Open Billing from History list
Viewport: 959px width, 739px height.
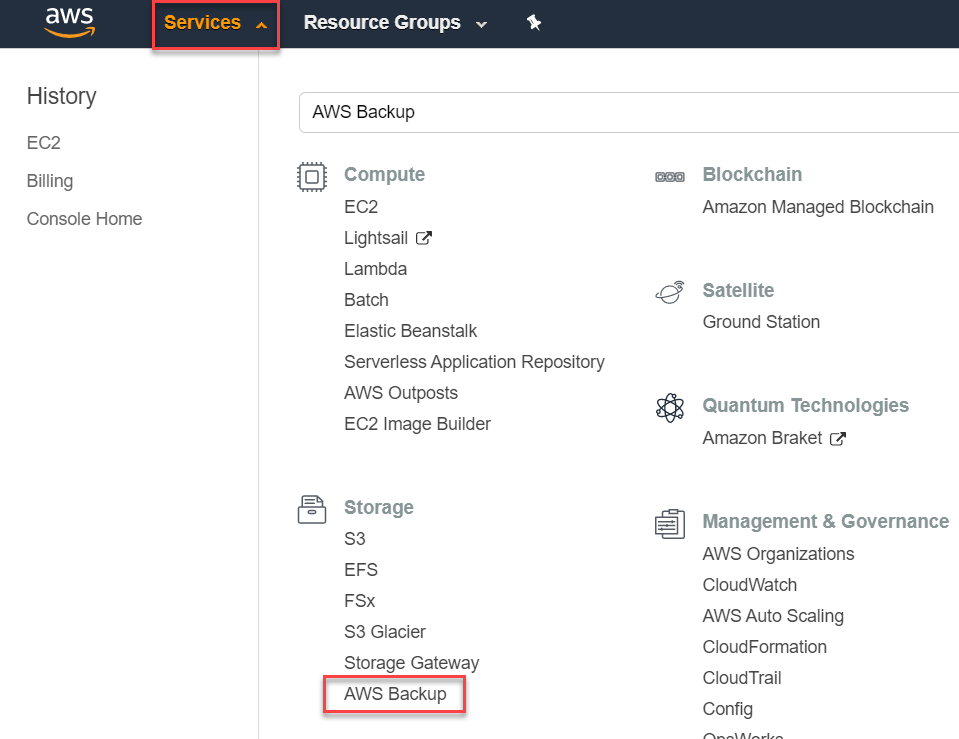50,181
